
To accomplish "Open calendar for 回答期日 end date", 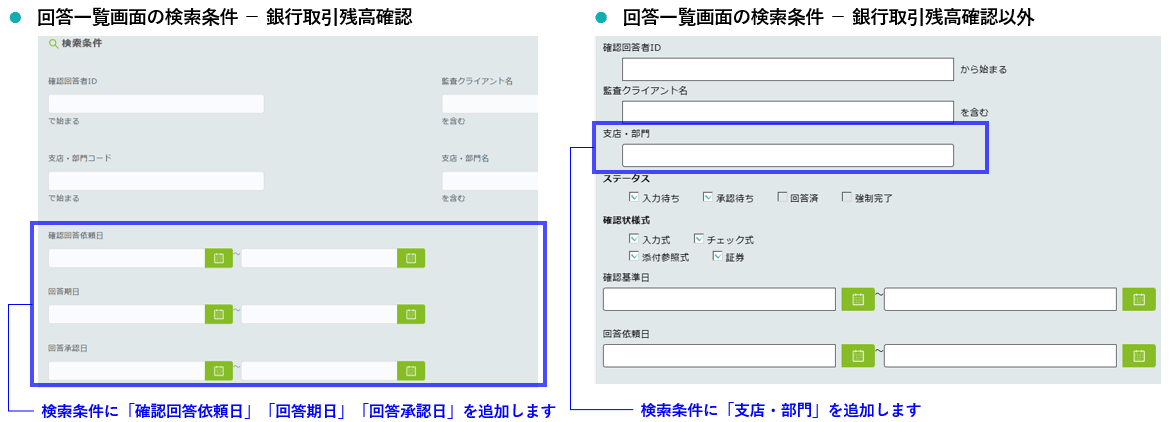I will coord(411,314).
